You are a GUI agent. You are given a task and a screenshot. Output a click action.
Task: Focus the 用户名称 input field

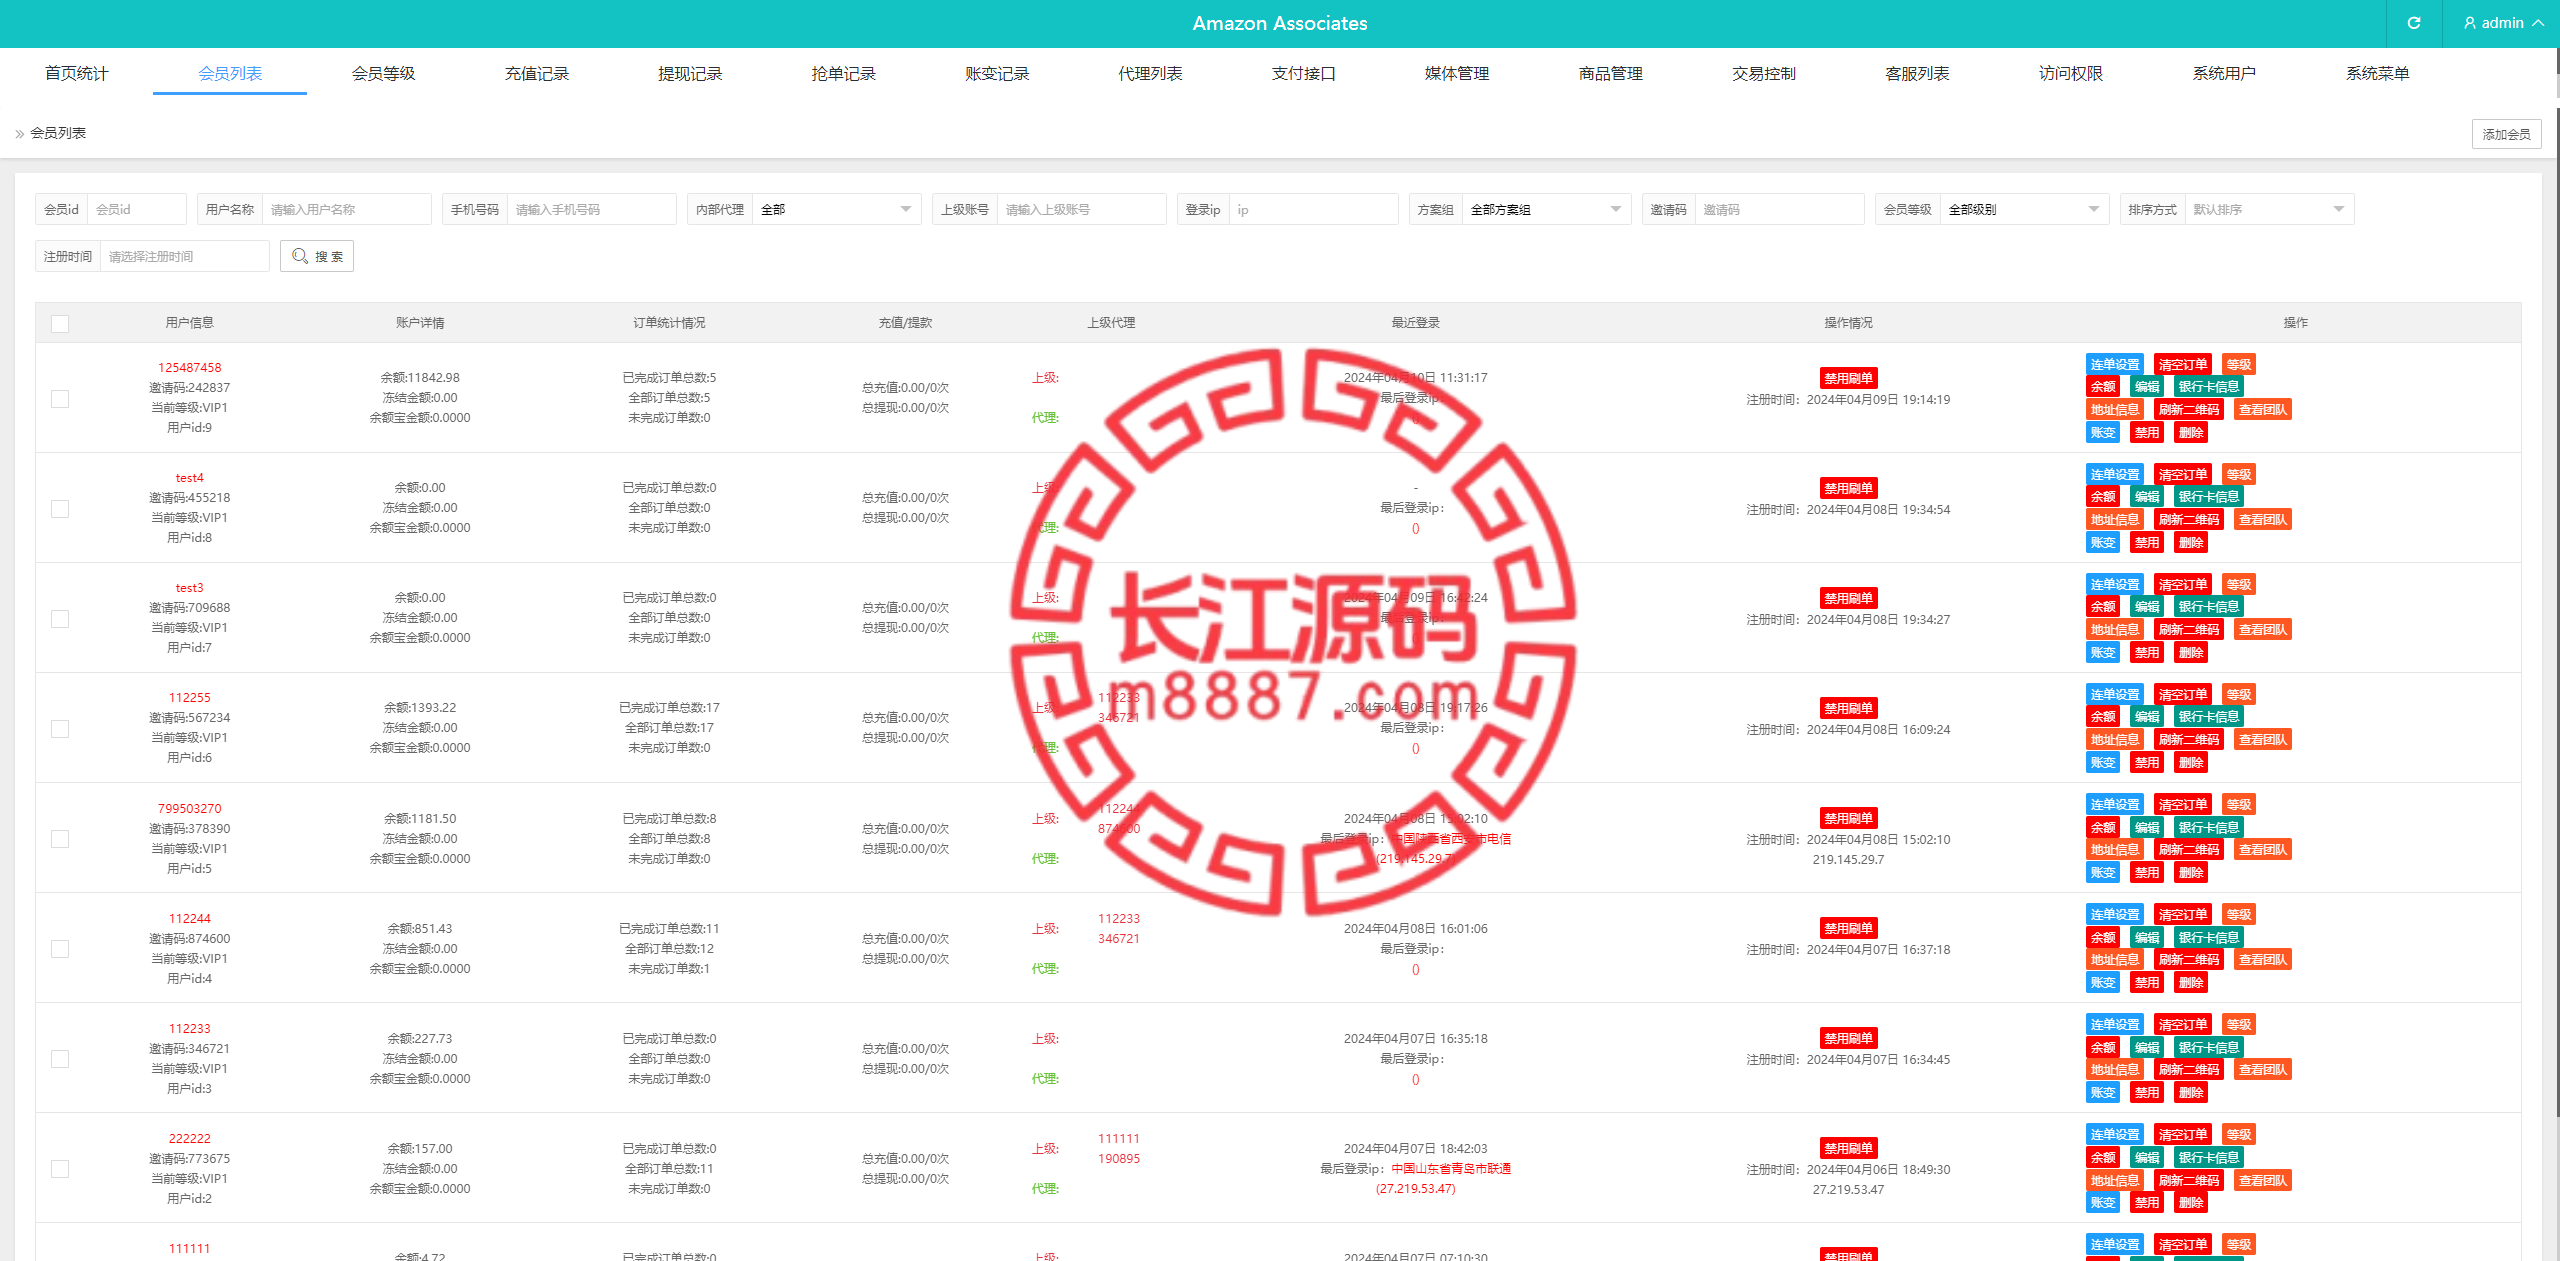coord(346,209)
